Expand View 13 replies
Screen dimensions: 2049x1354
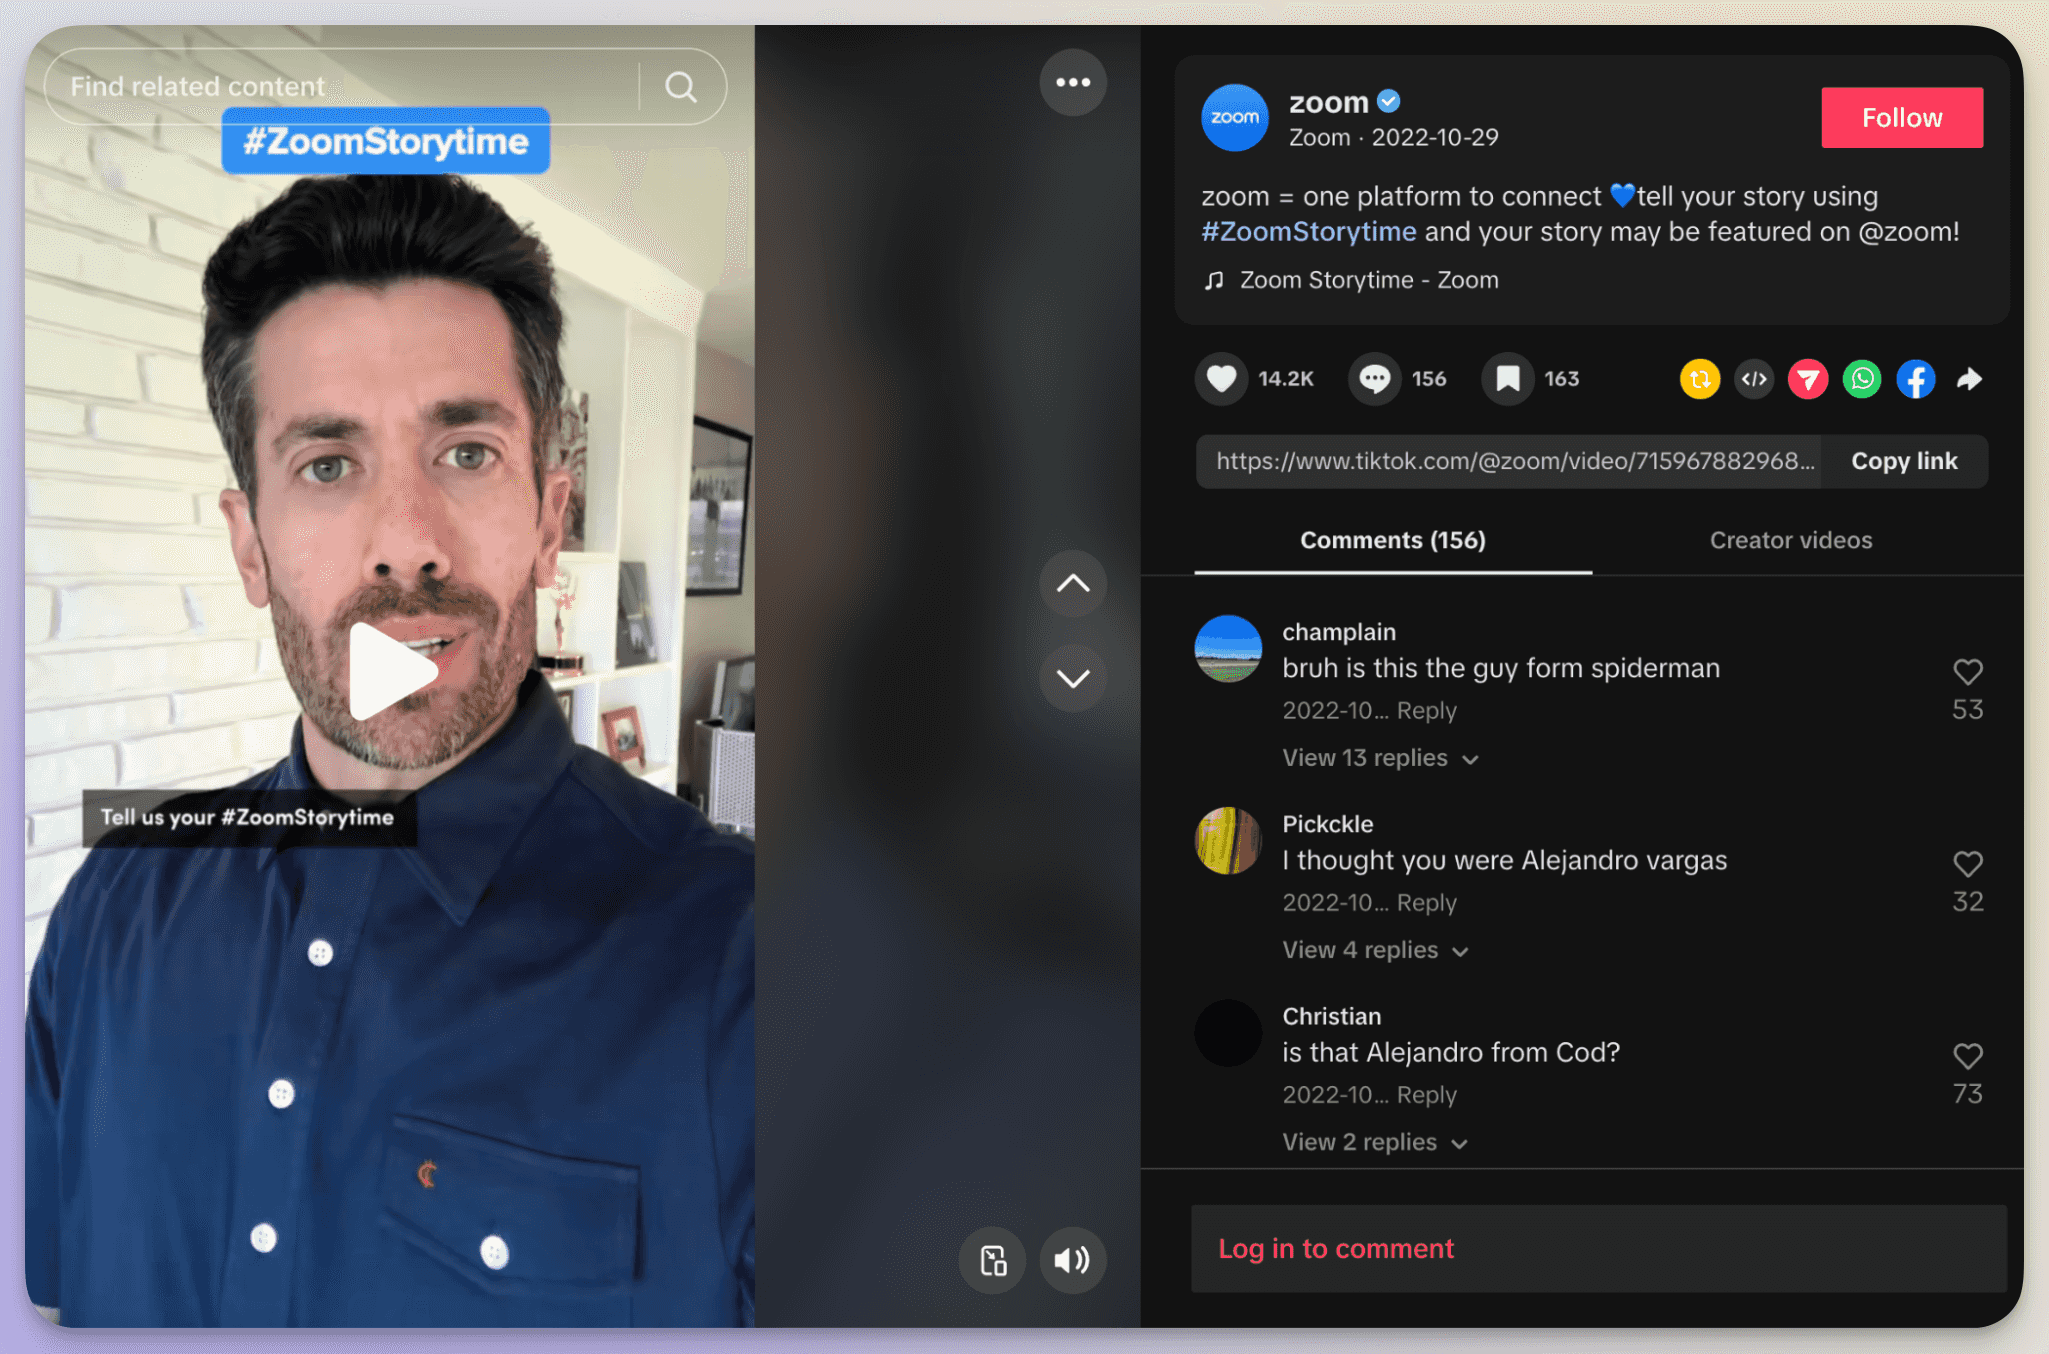[1380, 758]
